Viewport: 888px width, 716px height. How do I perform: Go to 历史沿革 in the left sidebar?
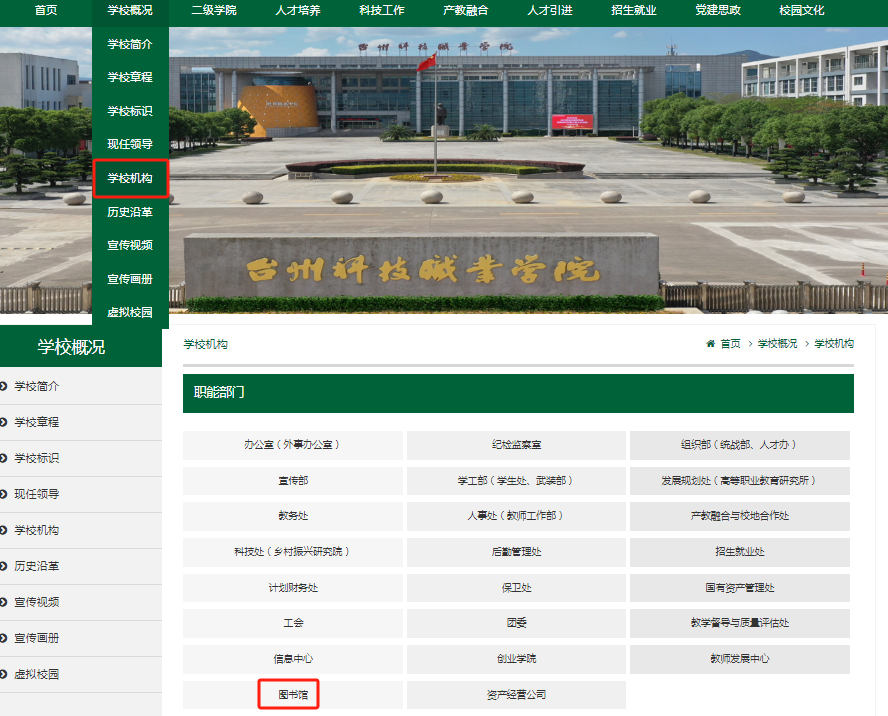(37, 566)
